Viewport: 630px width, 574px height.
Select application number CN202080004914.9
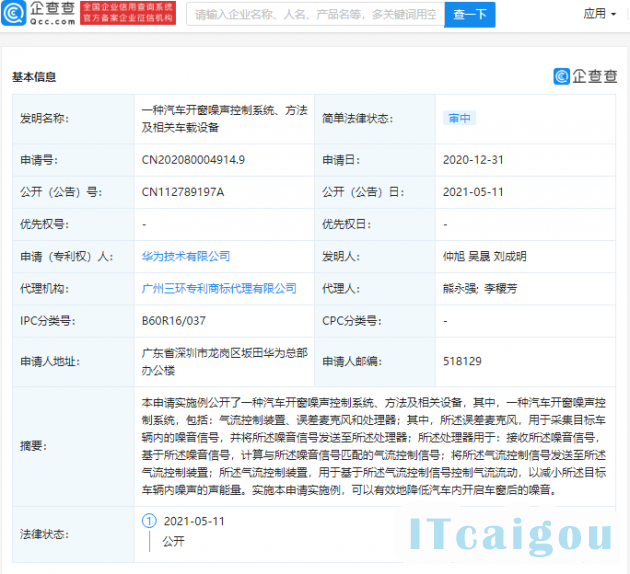coord(193,160)
